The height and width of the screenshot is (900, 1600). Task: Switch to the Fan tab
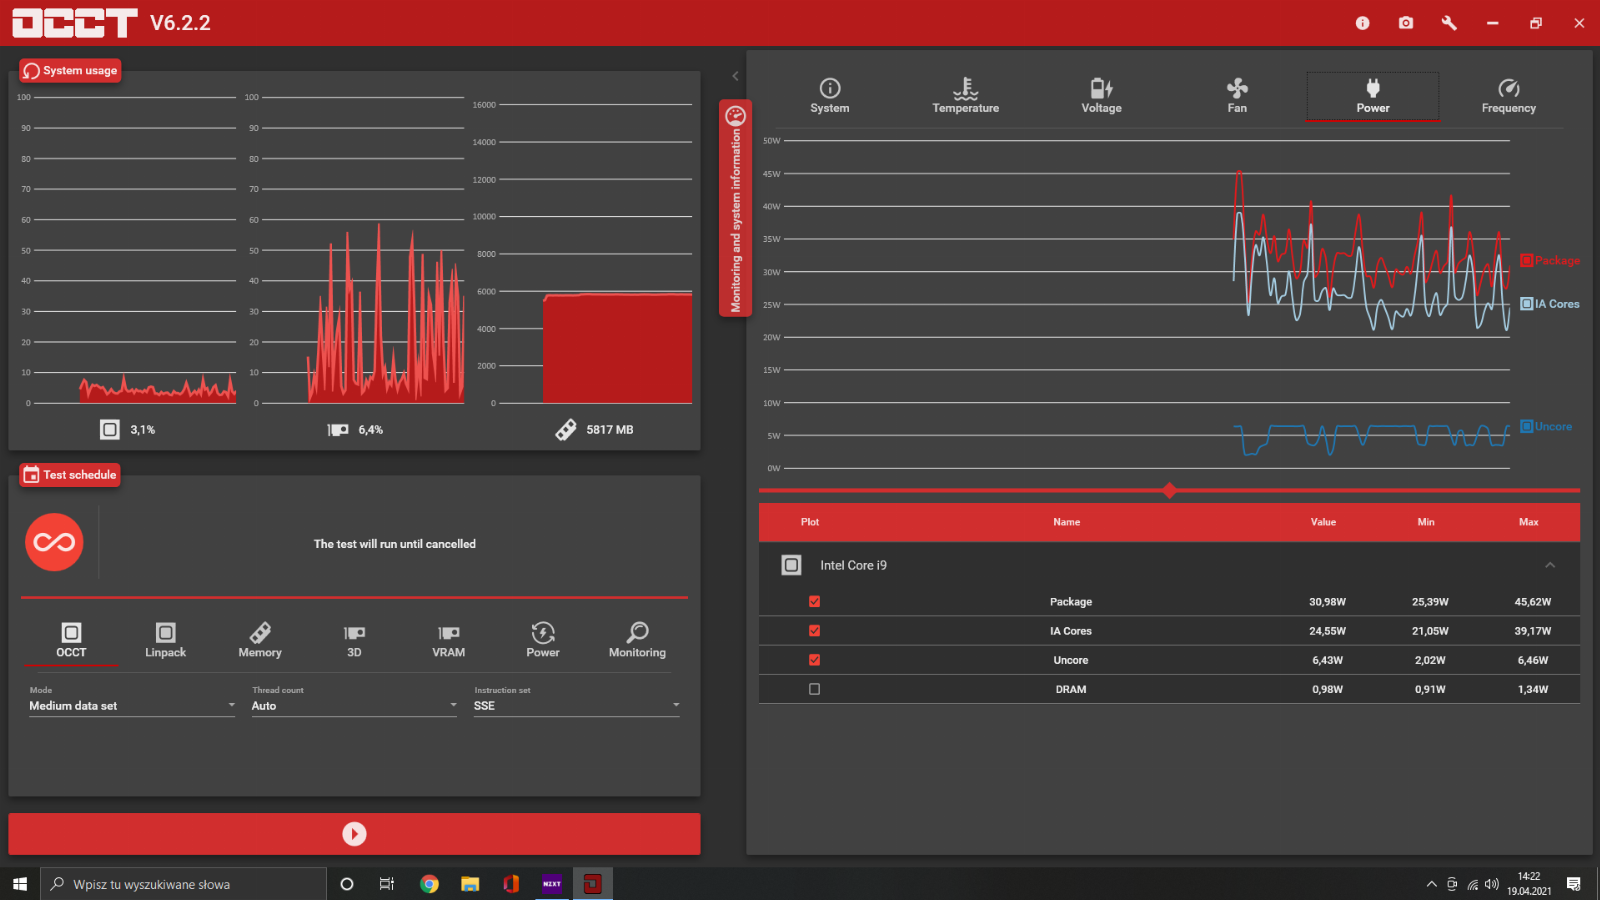tap(1237, 96)
